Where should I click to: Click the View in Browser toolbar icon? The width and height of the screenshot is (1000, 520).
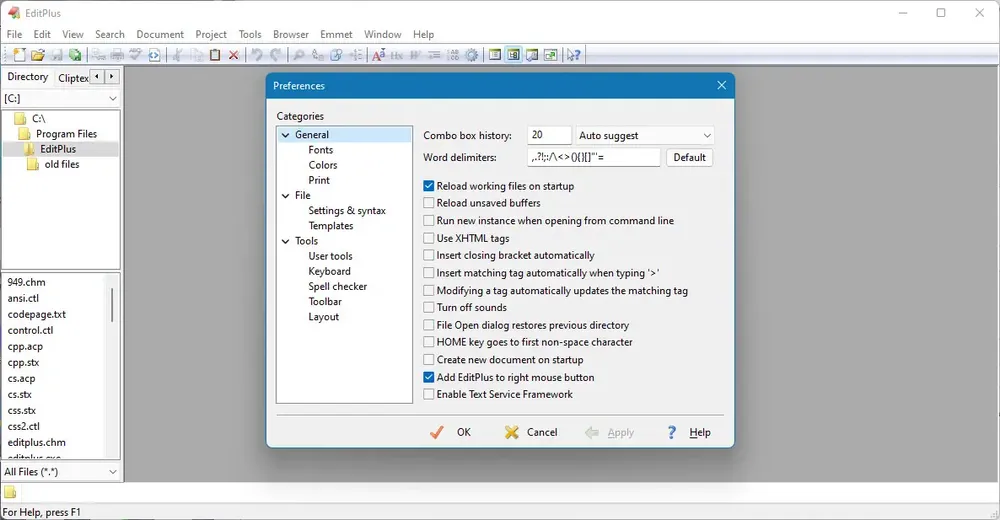(x=154, y=55)
